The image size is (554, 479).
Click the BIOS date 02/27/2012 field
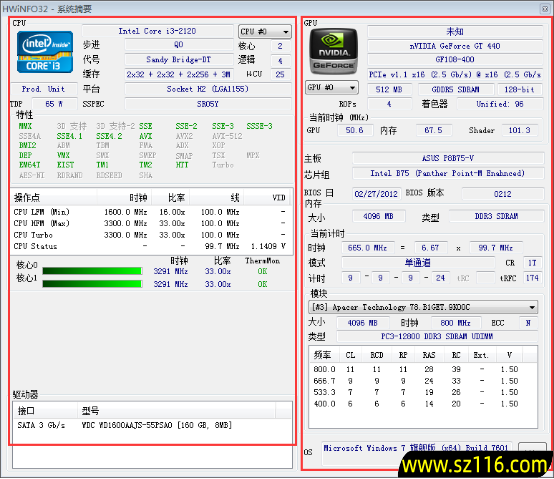(x=376, y=194)
